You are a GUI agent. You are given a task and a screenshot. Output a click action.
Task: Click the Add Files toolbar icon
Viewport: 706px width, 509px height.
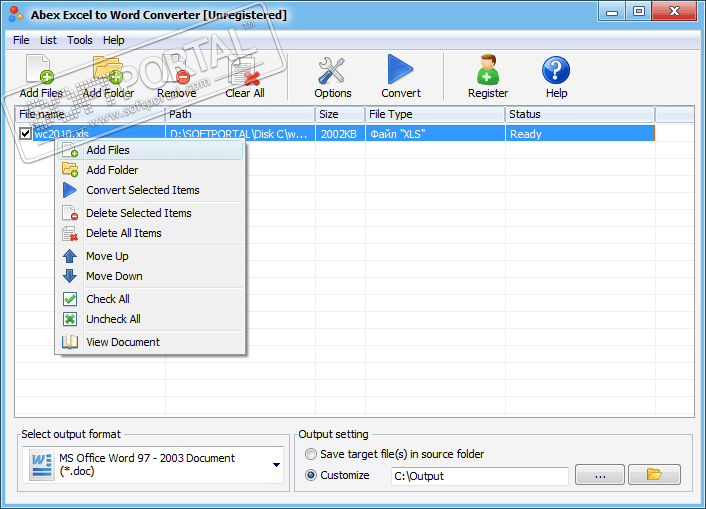point(40,70)
